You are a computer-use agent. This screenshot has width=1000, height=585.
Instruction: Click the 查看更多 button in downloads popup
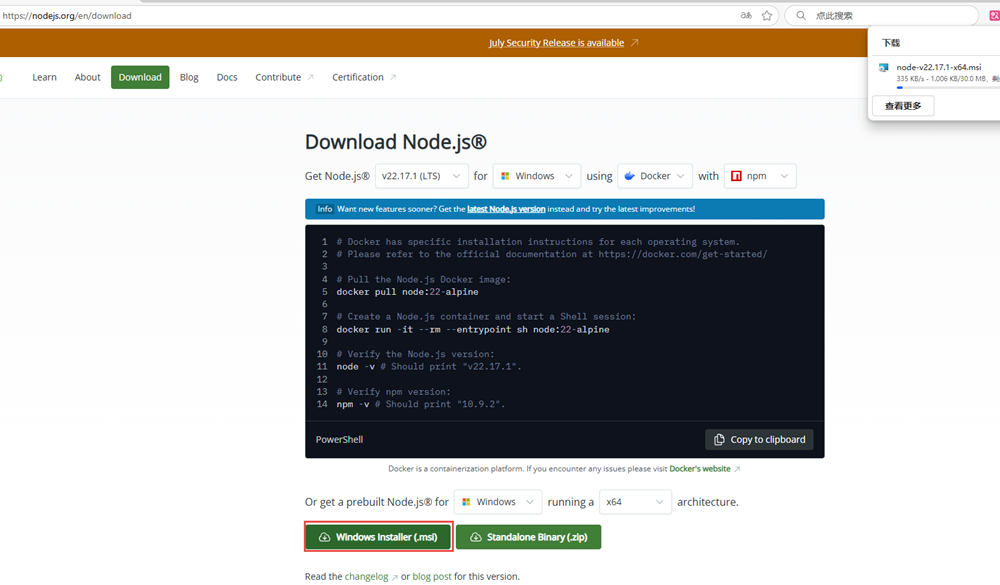(x=903, y=106)
